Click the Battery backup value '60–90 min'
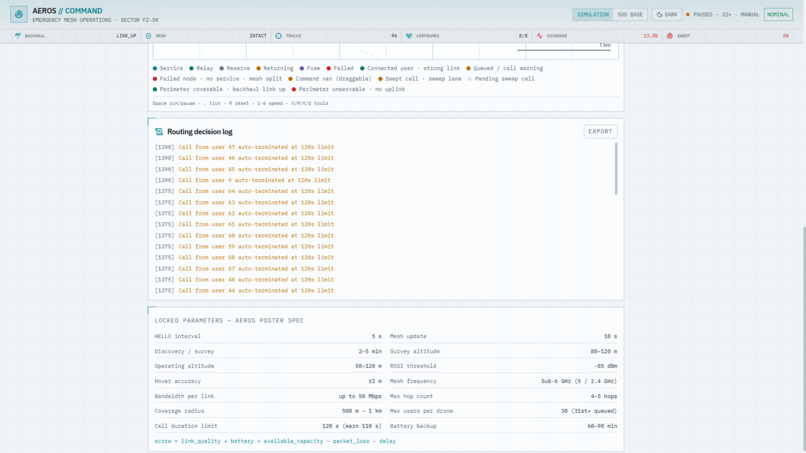 (602, 426)
